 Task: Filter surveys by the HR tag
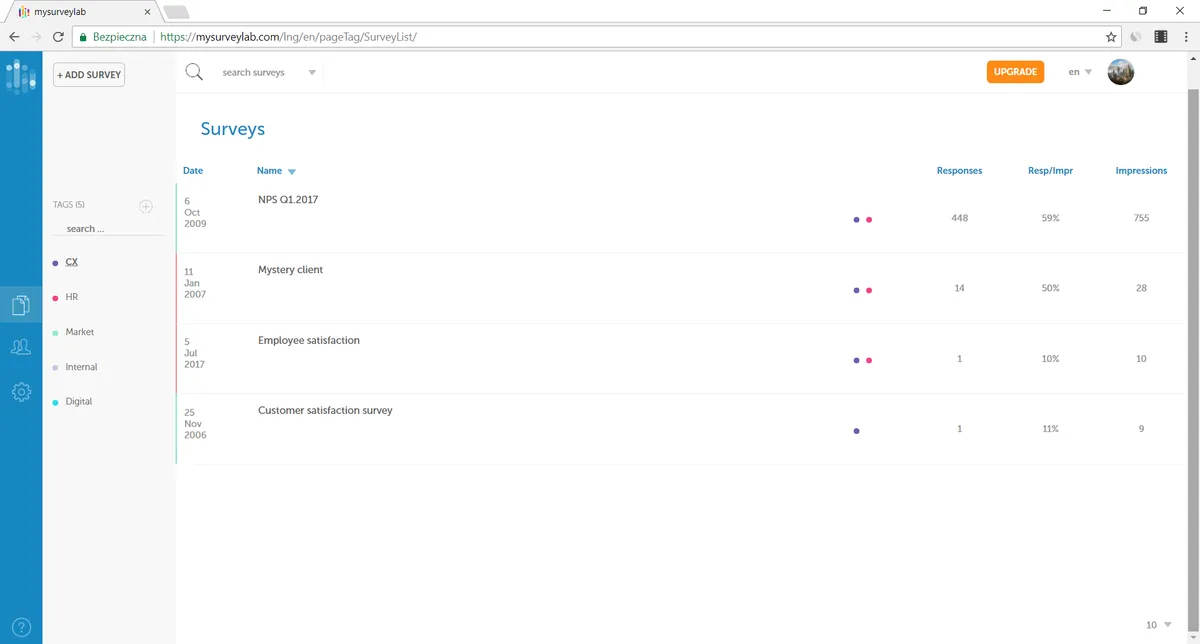click(x=72, y=297)
